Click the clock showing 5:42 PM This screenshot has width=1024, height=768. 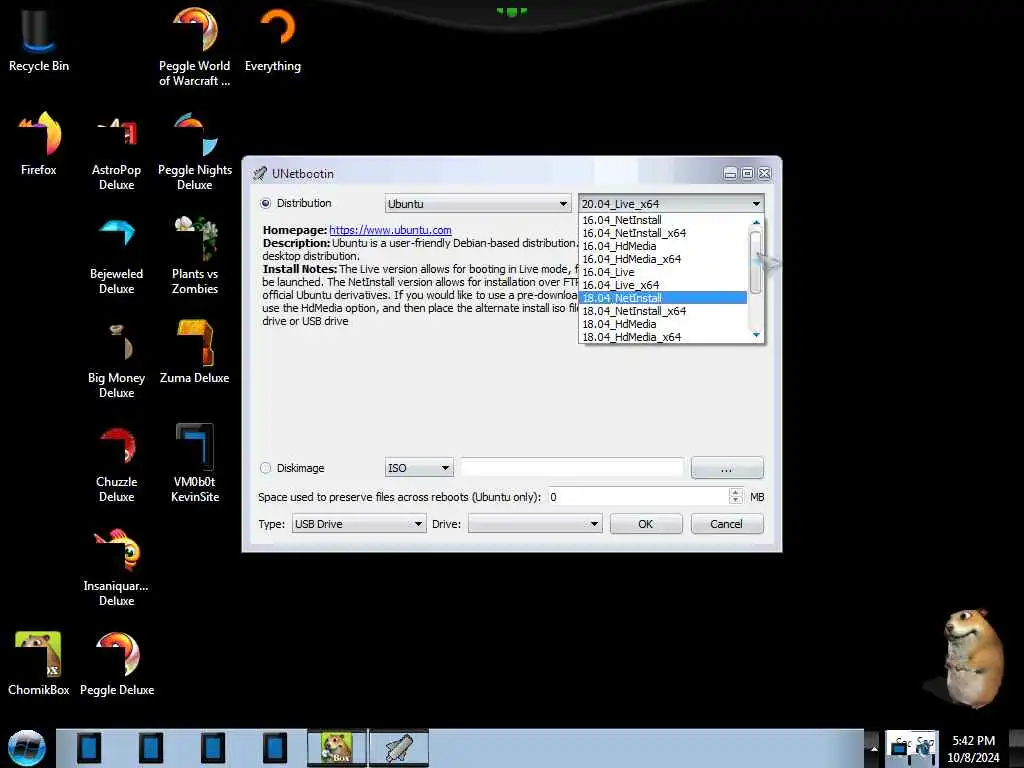pos(973,741)
